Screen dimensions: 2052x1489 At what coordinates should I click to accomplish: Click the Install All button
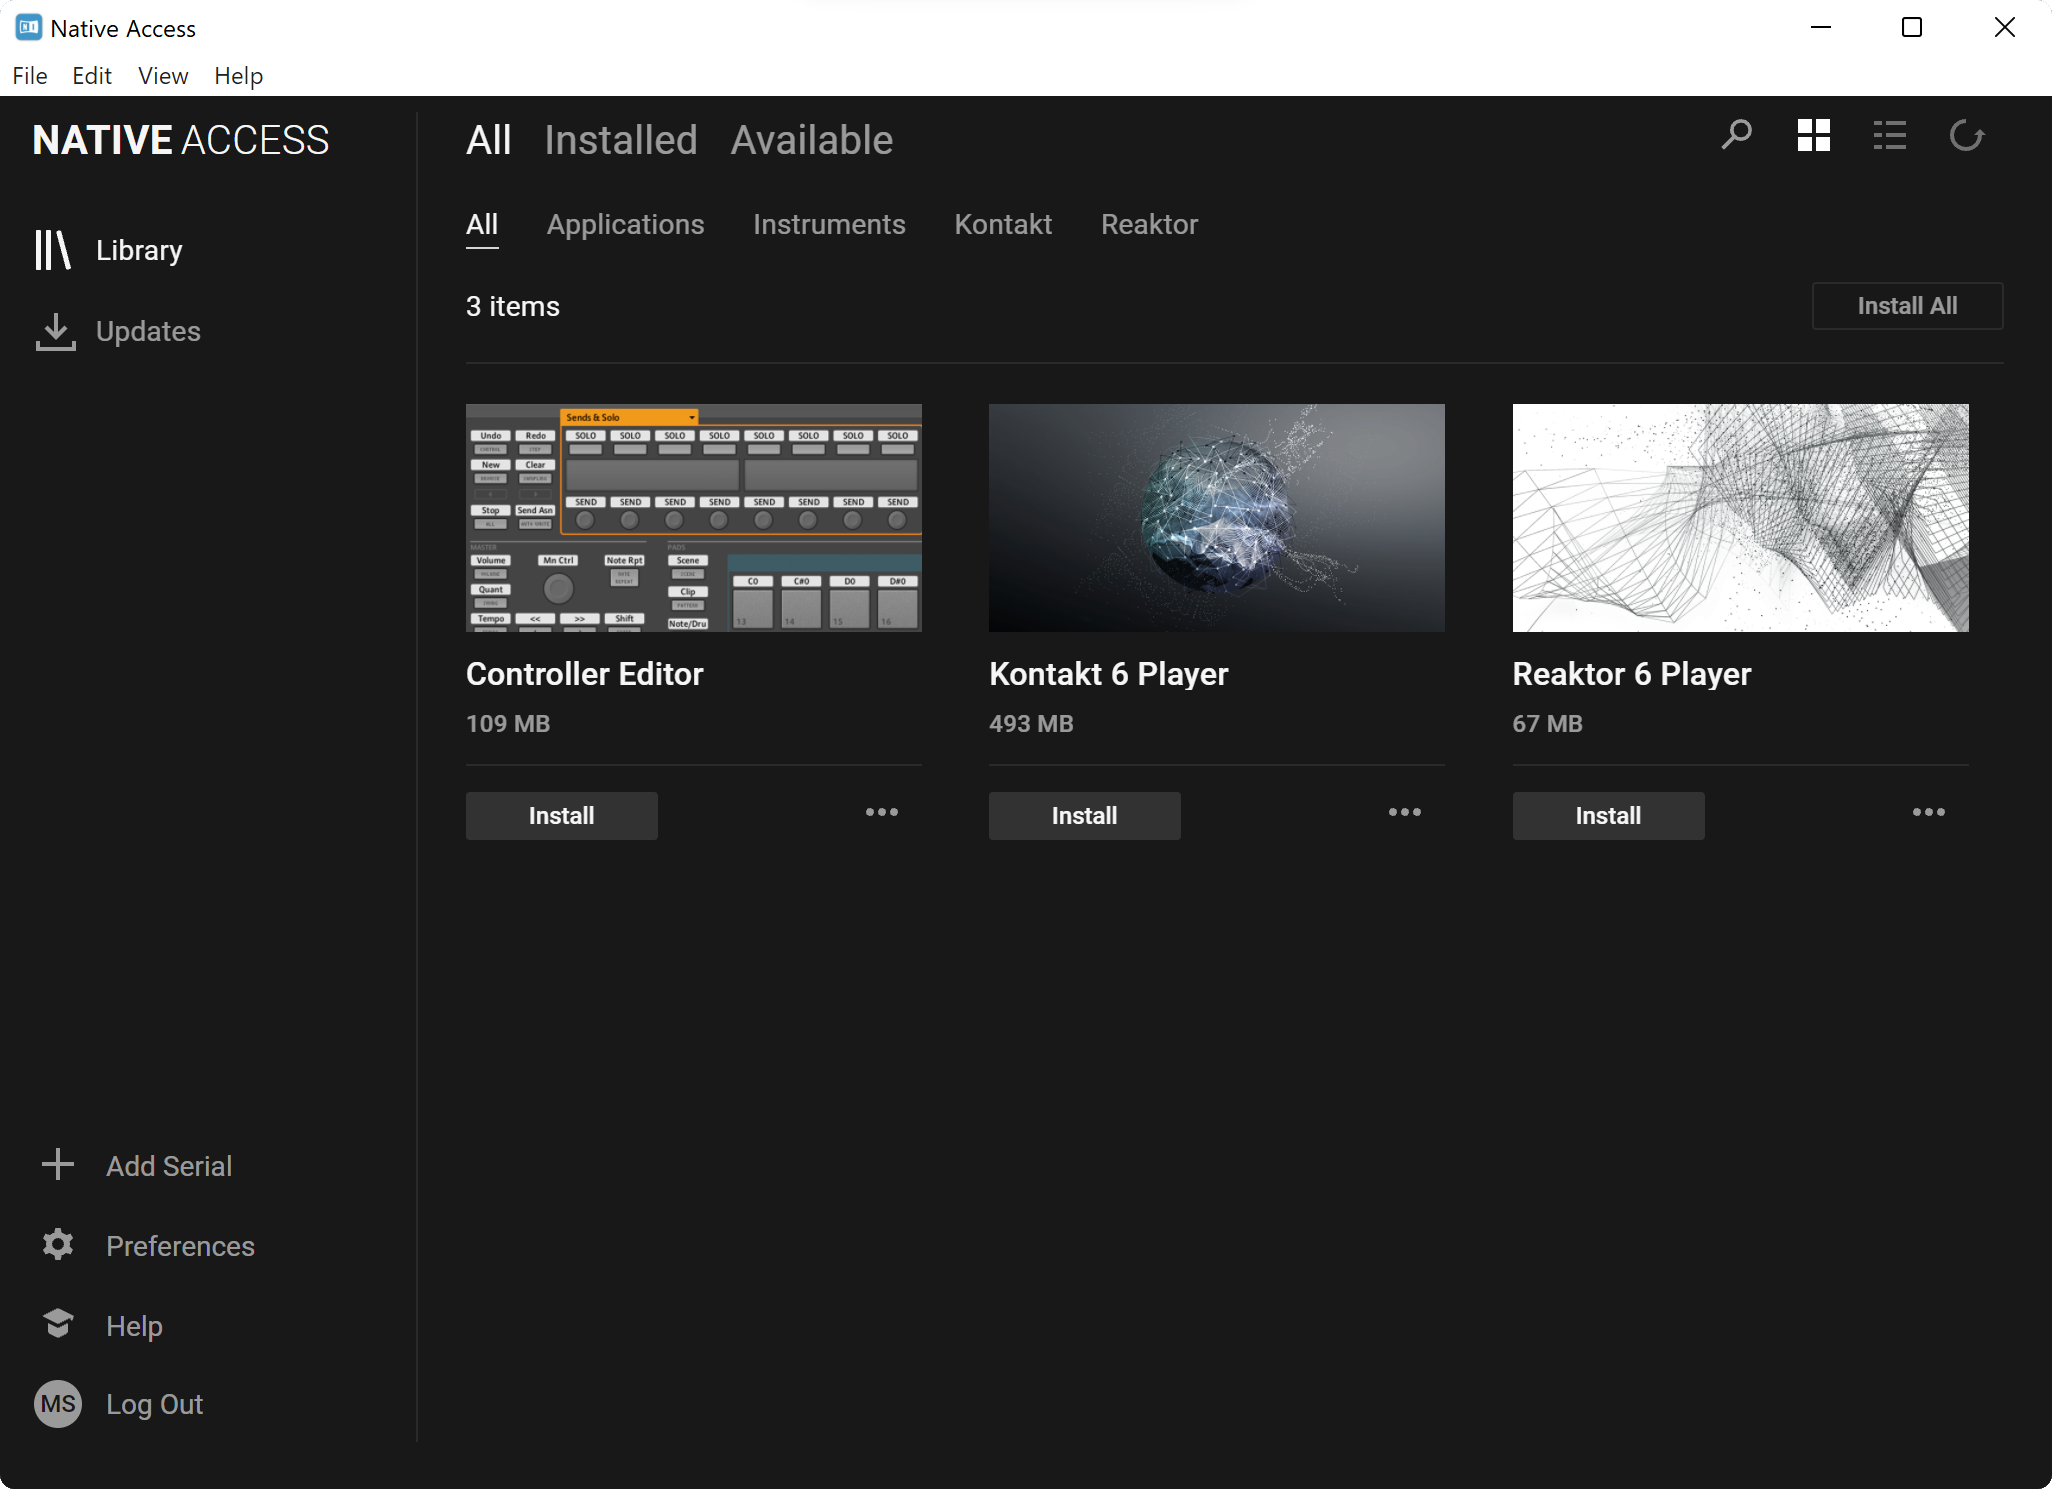(1906, 306)
